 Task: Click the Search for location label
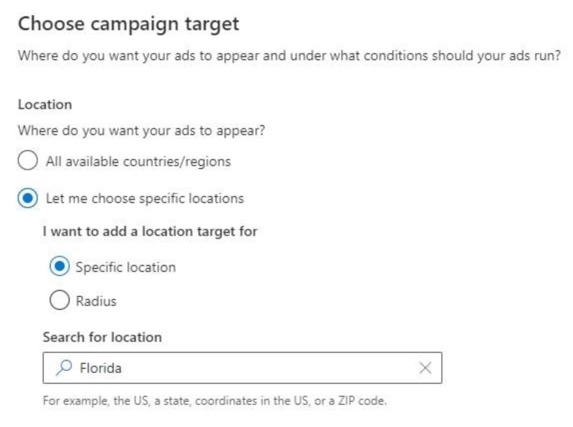[x=102, y=337]
